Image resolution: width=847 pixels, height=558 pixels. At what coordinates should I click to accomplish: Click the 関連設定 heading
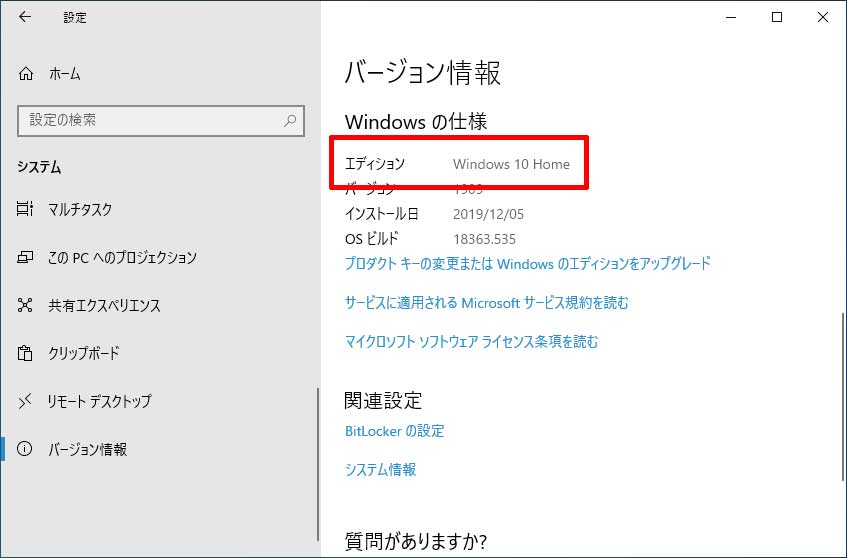(383, 400)
